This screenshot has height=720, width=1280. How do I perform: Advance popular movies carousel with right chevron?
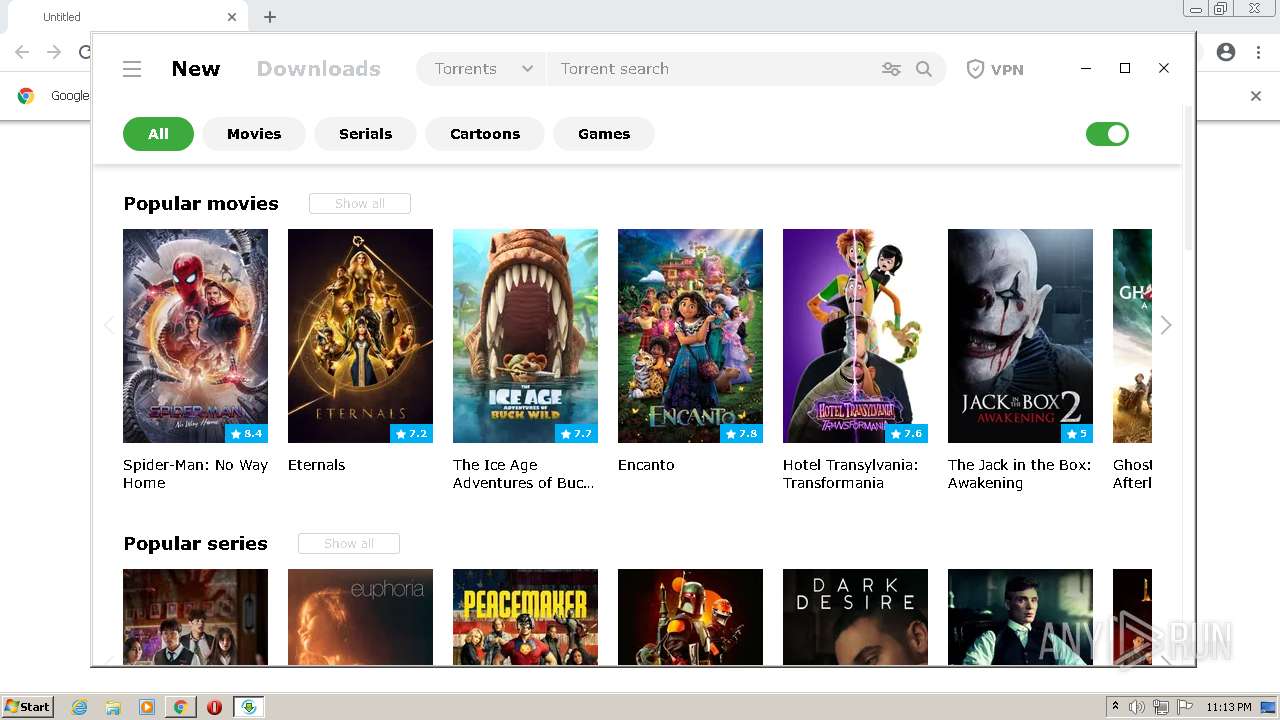pyautogui.click(x=1166, y=325)
